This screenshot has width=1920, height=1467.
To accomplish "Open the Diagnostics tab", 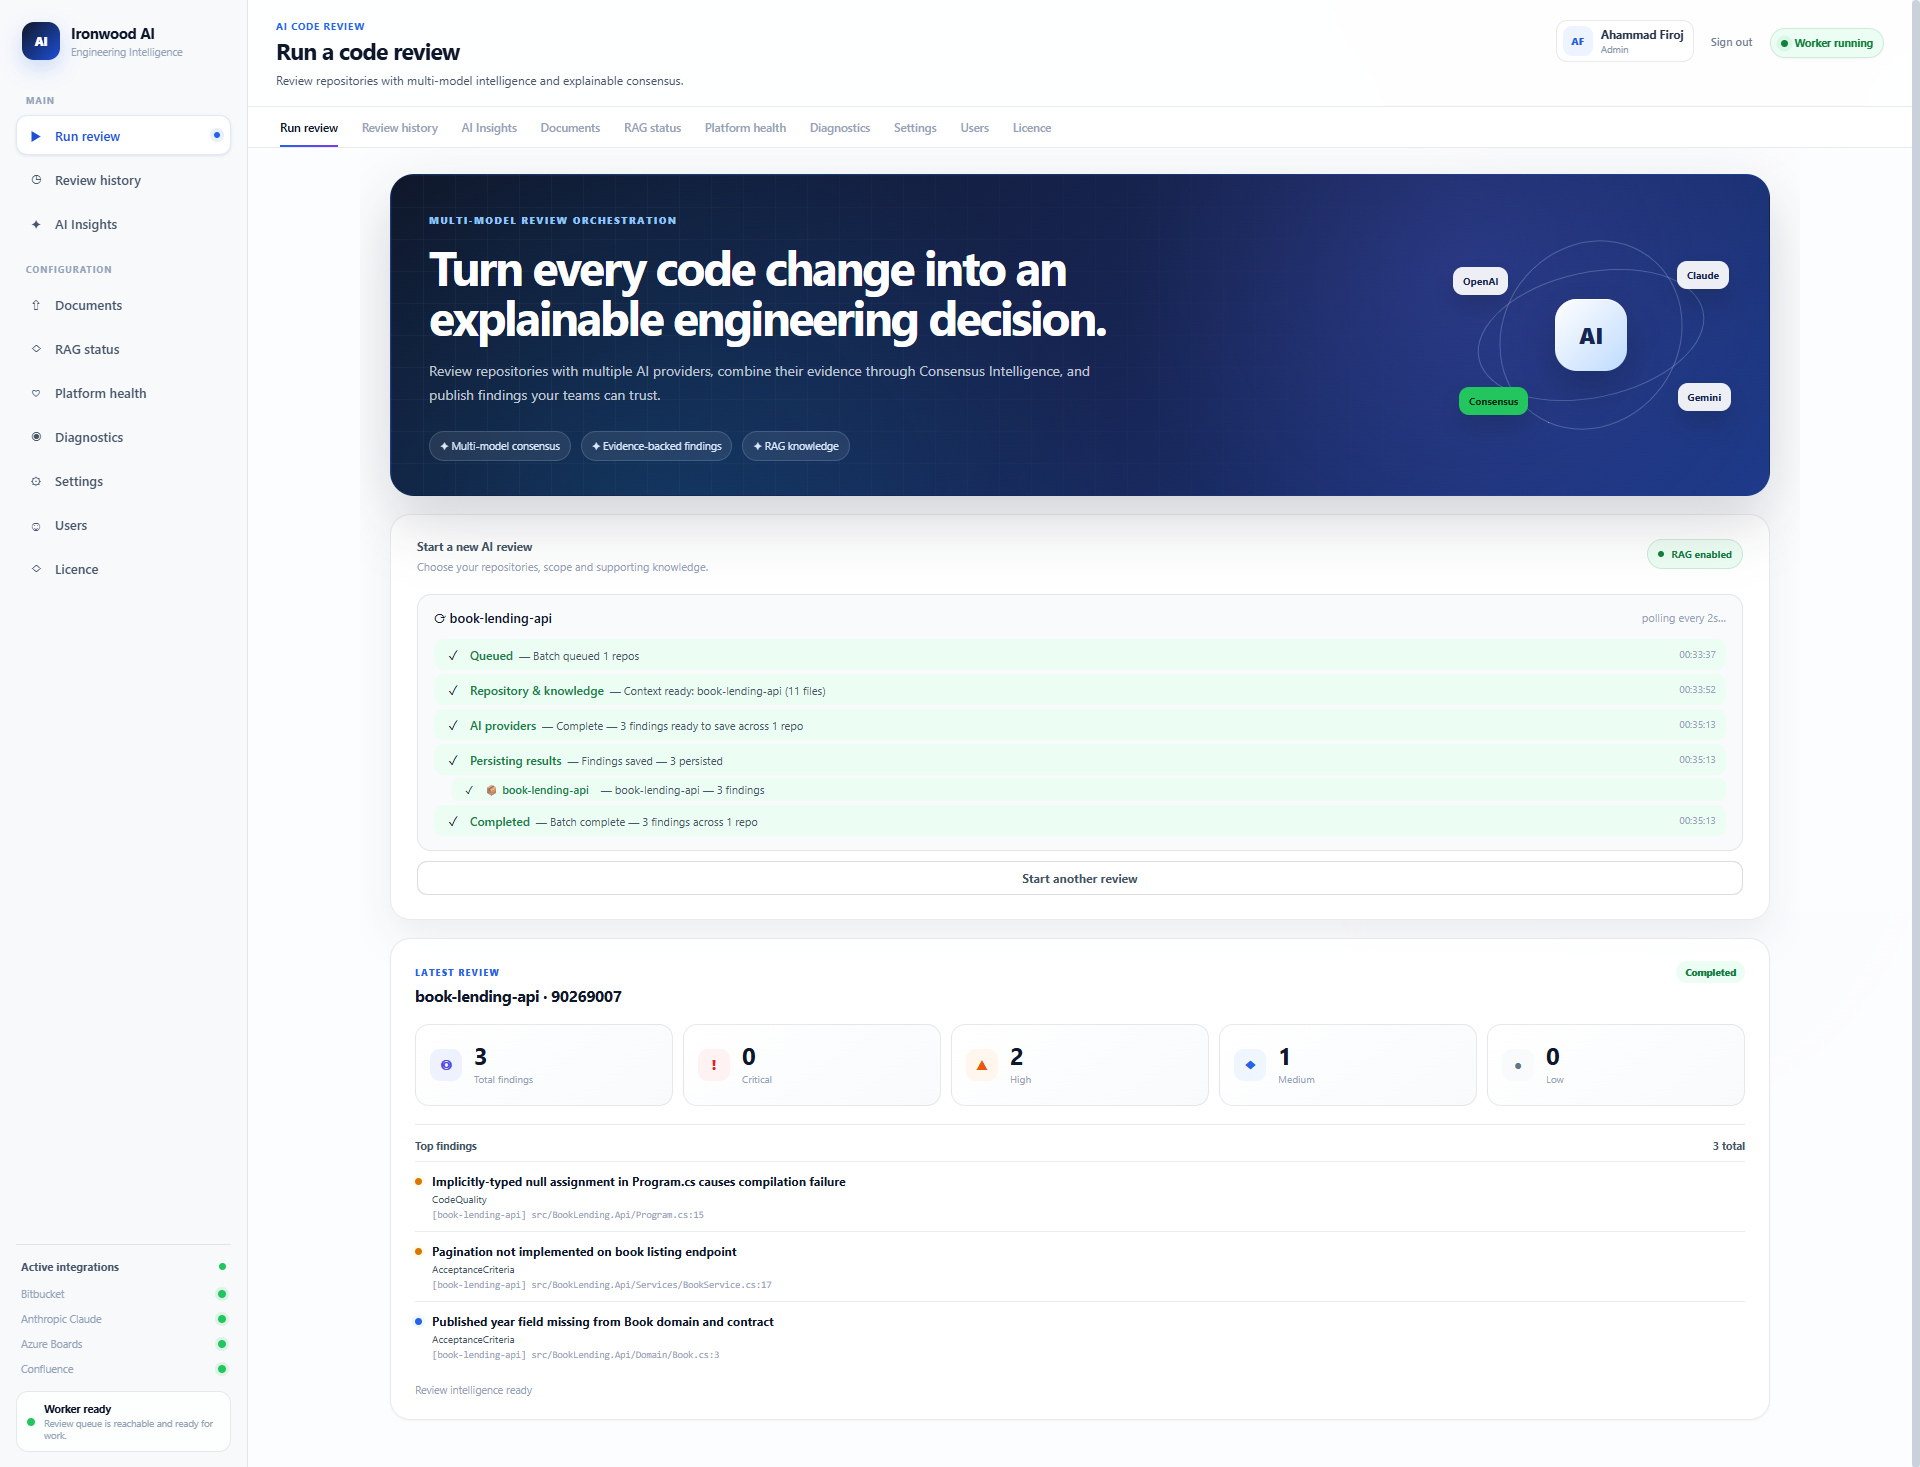I will [x=840, y=128].
